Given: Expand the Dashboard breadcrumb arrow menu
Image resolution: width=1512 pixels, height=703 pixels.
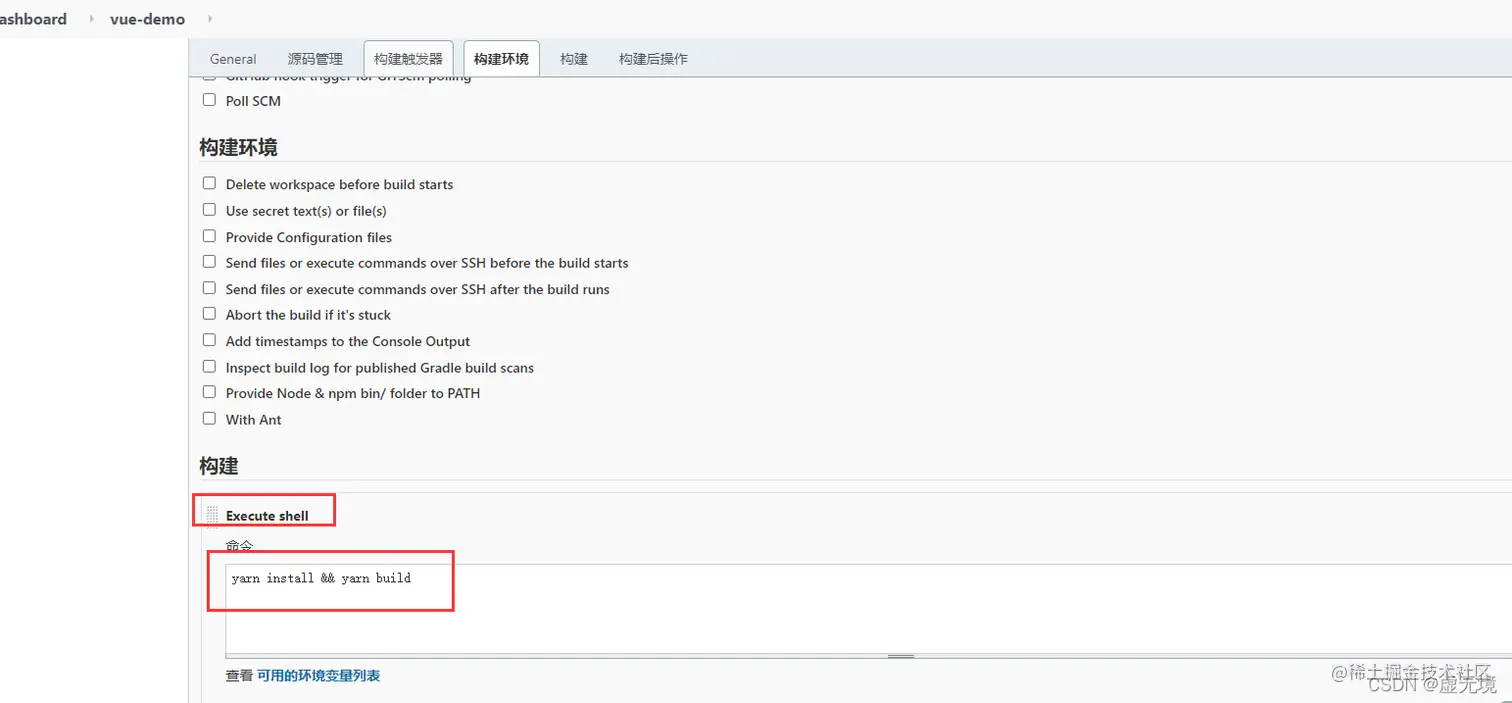Looking at the screenshot, I should coord(91,19).
